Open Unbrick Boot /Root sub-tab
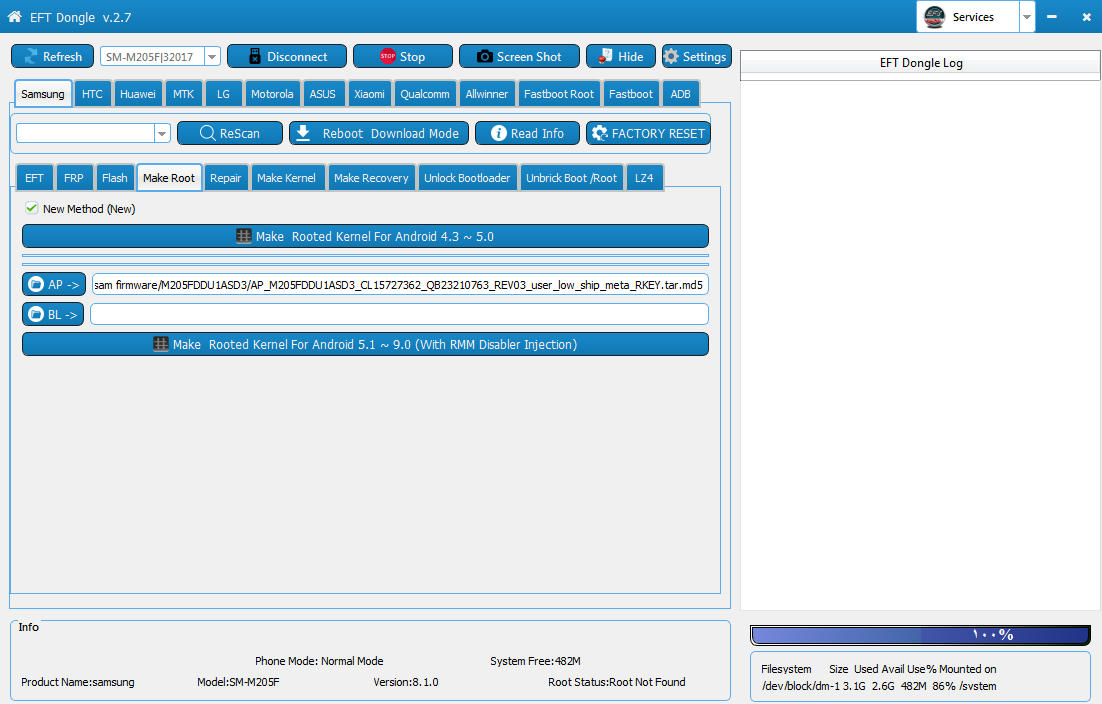 click(571, 178)
